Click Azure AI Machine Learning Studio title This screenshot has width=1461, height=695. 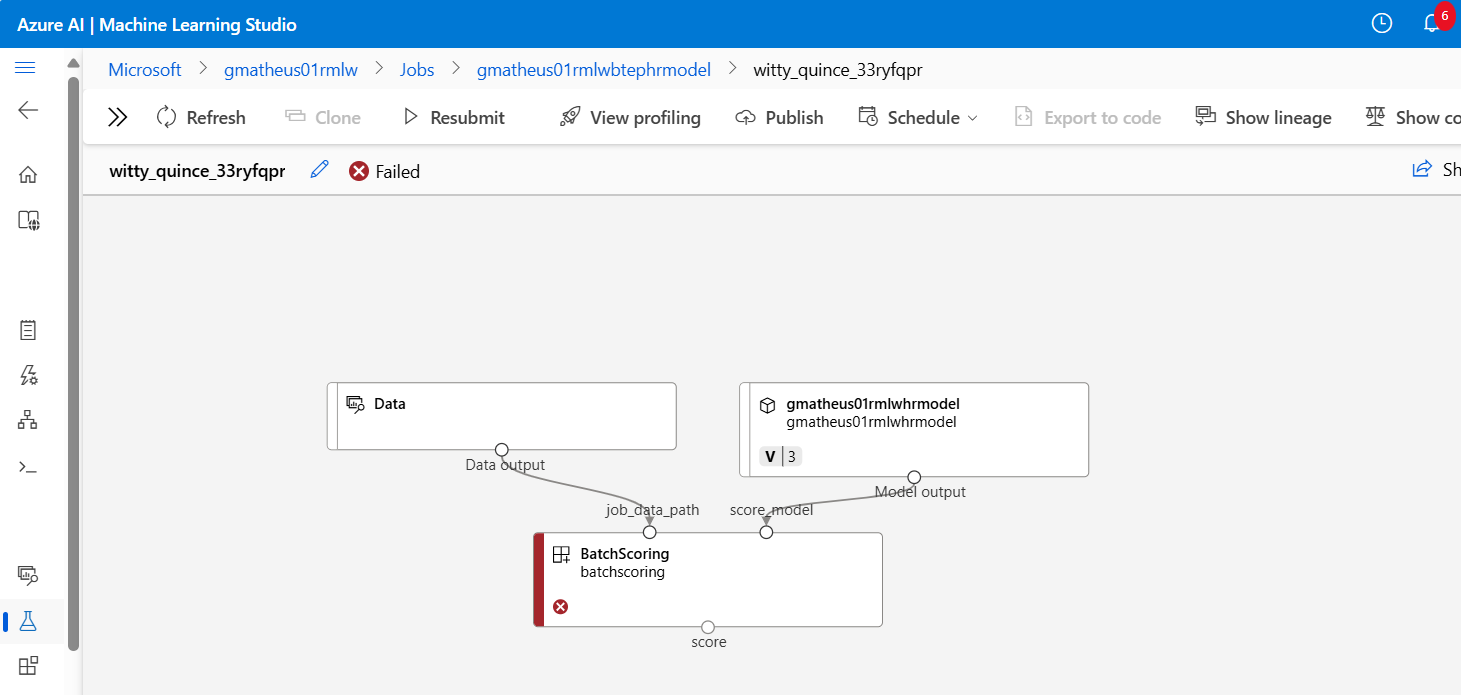point(157,24)
